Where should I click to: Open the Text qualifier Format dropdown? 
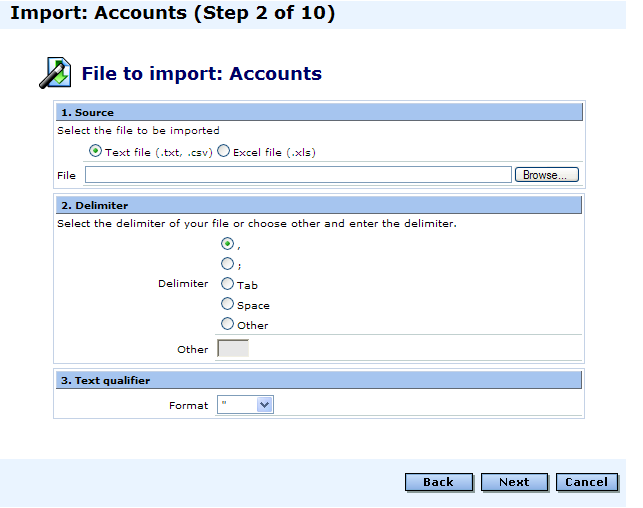(245, 405)
